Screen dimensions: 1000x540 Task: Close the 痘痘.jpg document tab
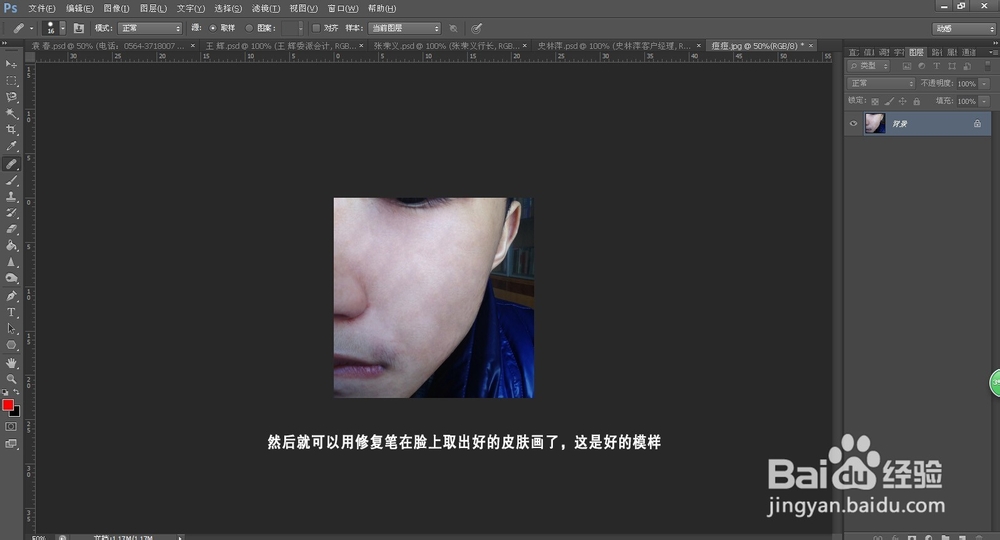click(811, 46)
